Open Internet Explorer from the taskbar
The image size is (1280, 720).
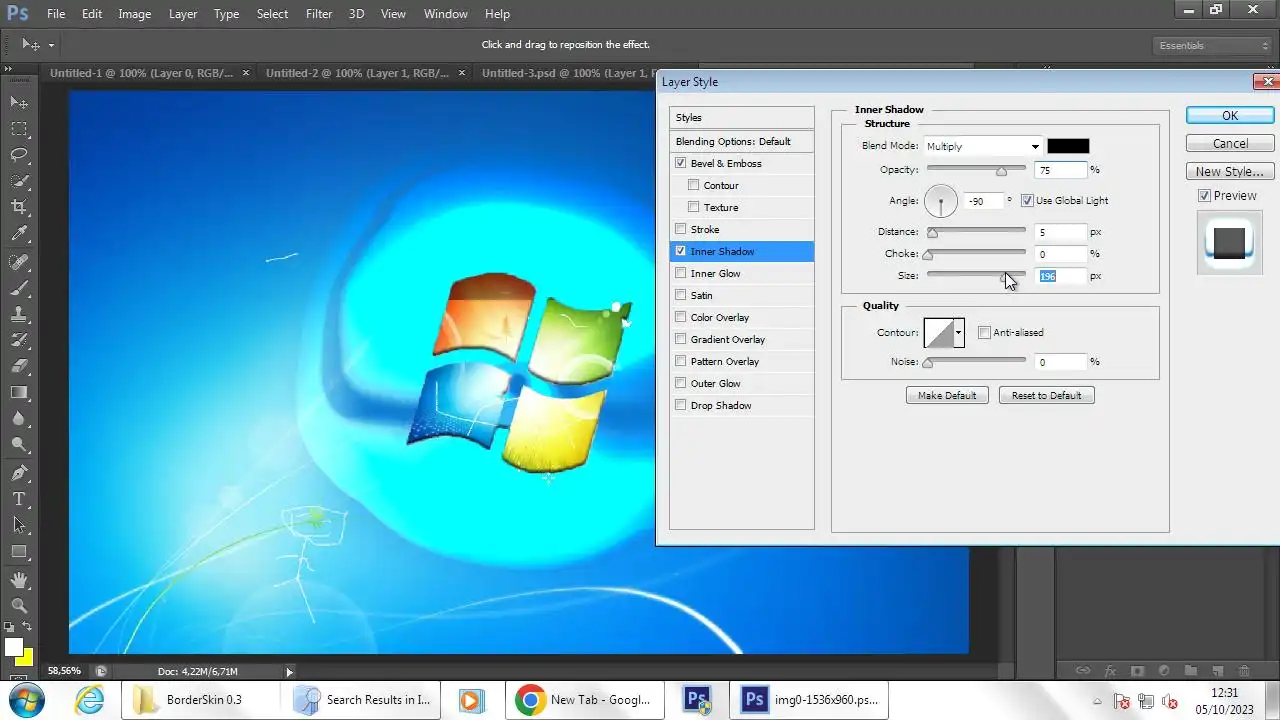[90, 700]
